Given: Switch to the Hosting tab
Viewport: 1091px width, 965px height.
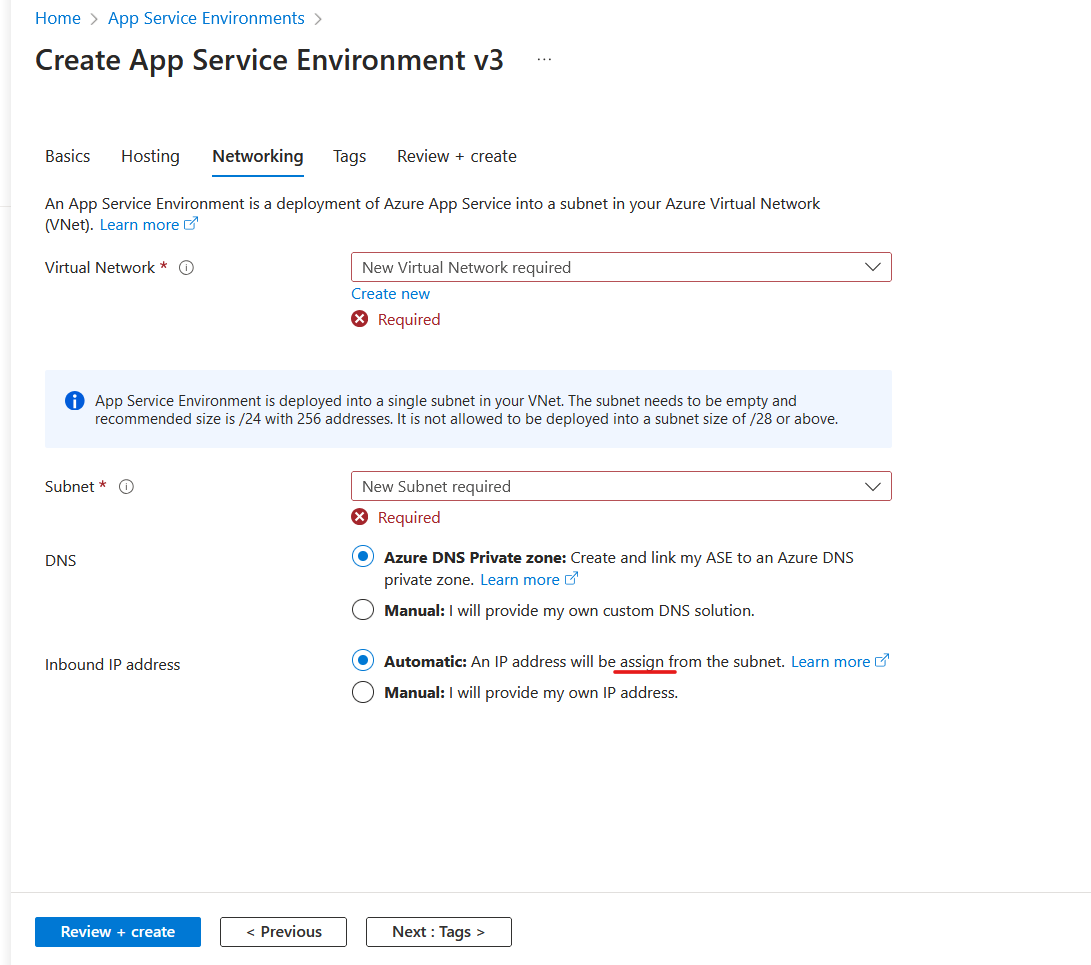Looking at the screenshot, I should point(150,156).
